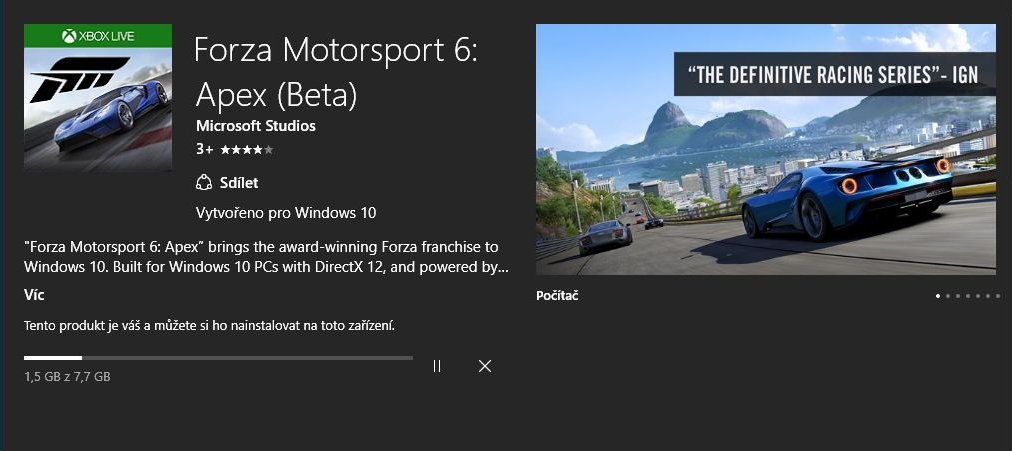
Task: Click the download progress bar
Action: click(218, 357)
